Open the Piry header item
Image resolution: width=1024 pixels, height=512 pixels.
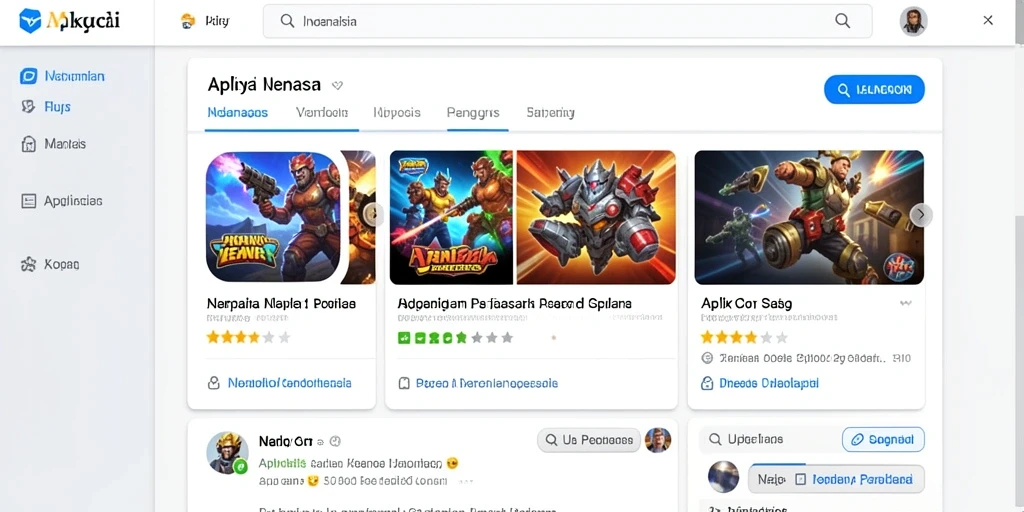205,22
